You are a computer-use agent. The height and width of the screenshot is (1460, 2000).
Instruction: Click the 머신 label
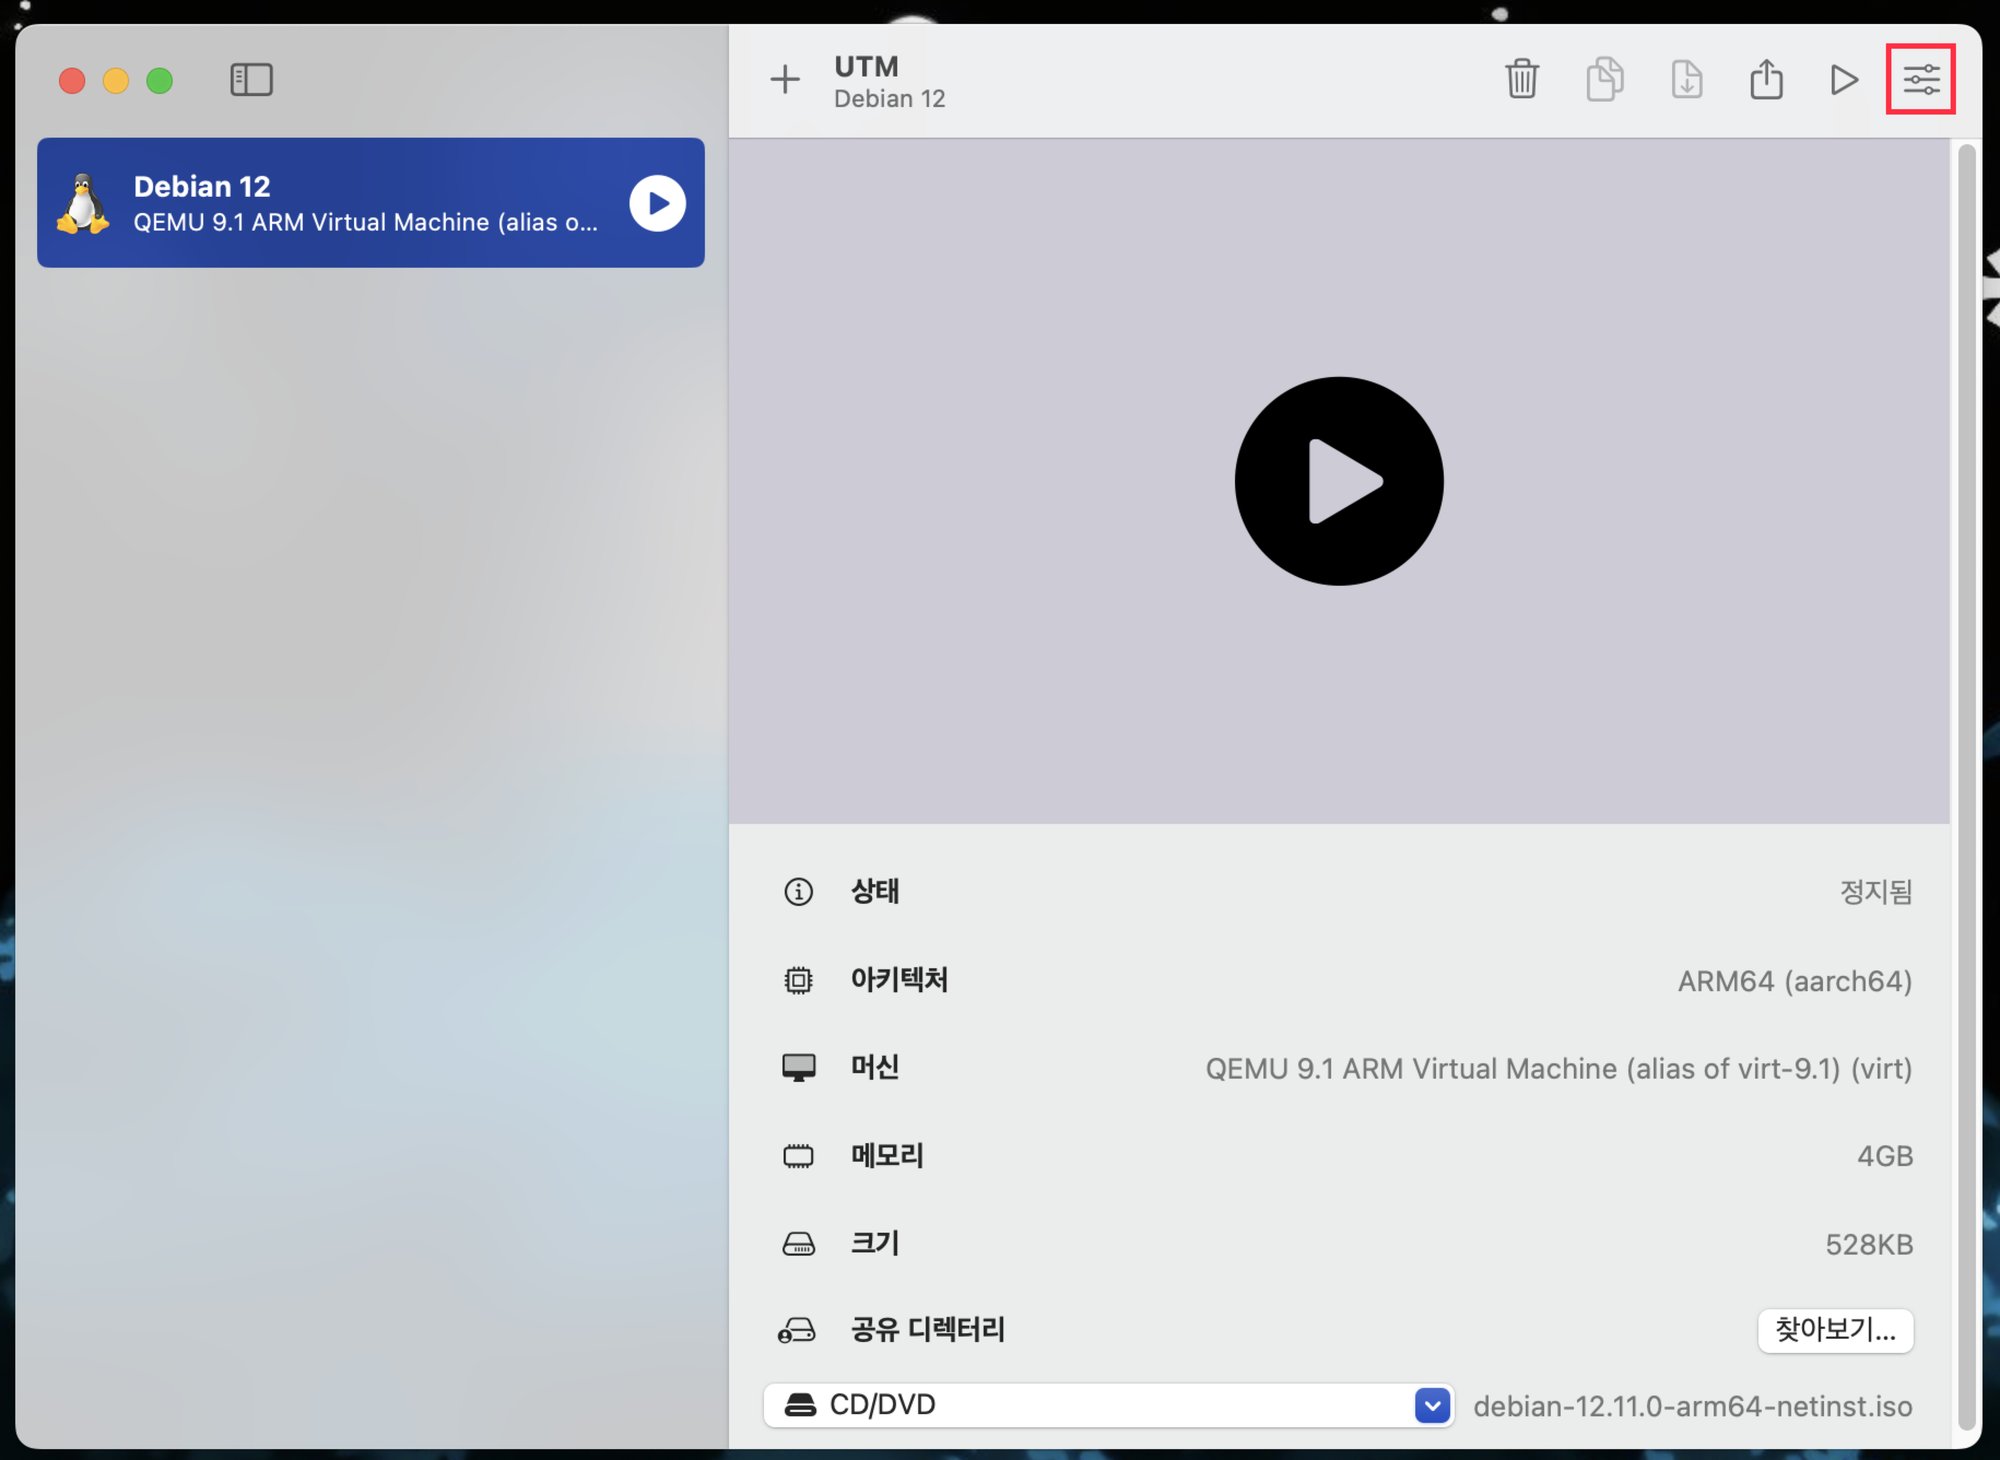click(875, 1067)
